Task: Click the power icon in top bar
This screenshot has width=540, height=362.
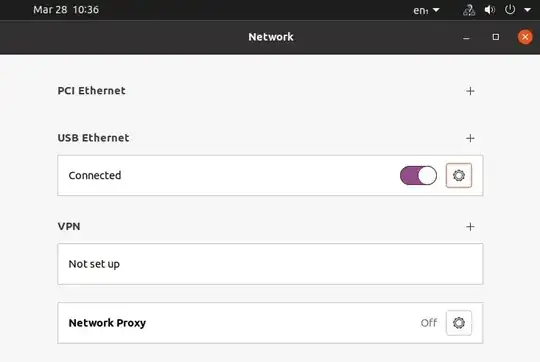Action: click(510, 10)
